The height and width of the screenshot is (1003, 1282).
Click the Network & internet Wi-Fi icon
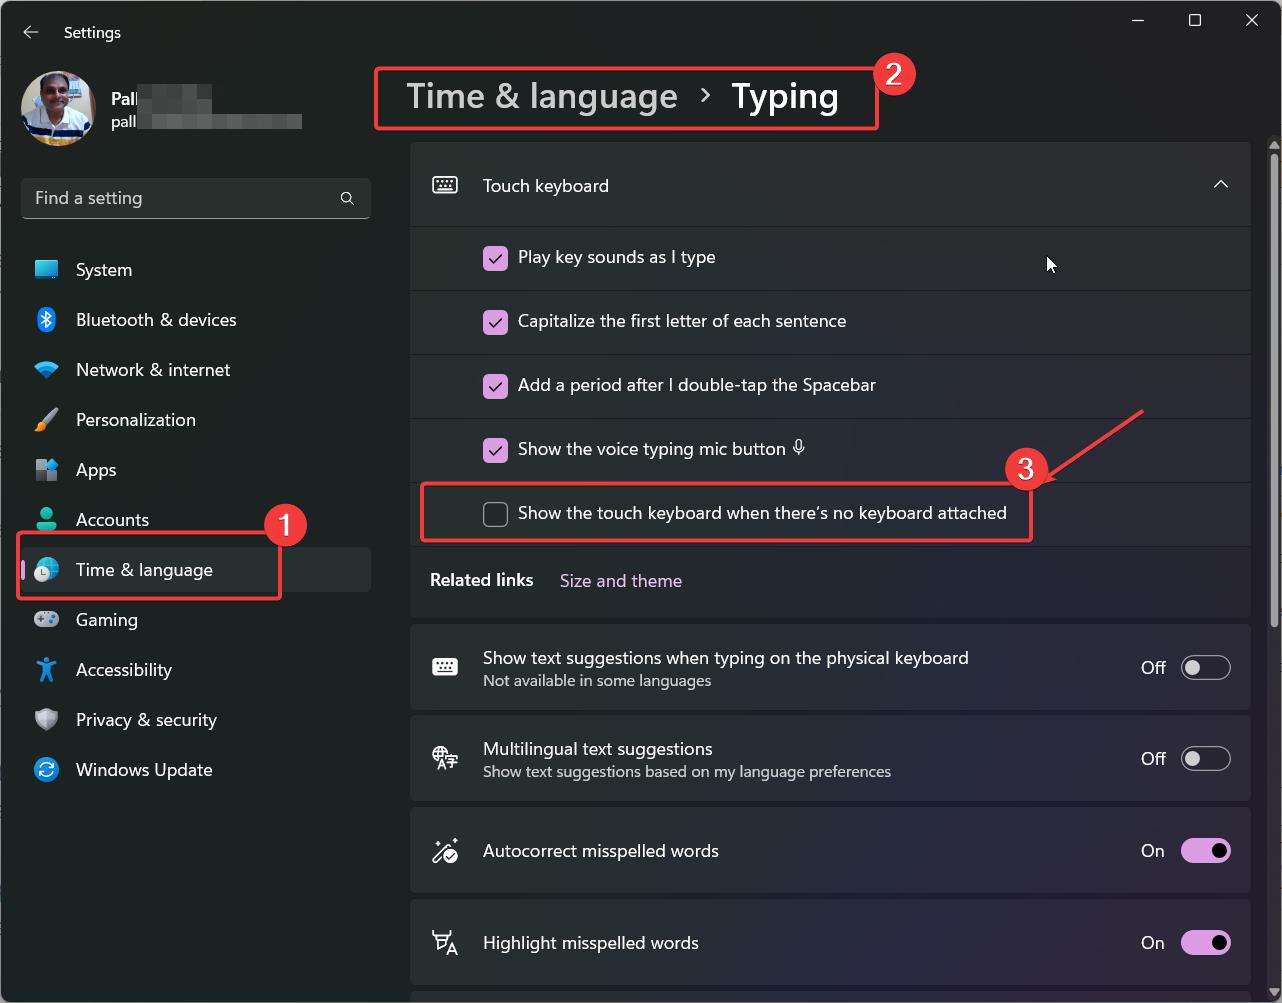(x=46, y=370)
